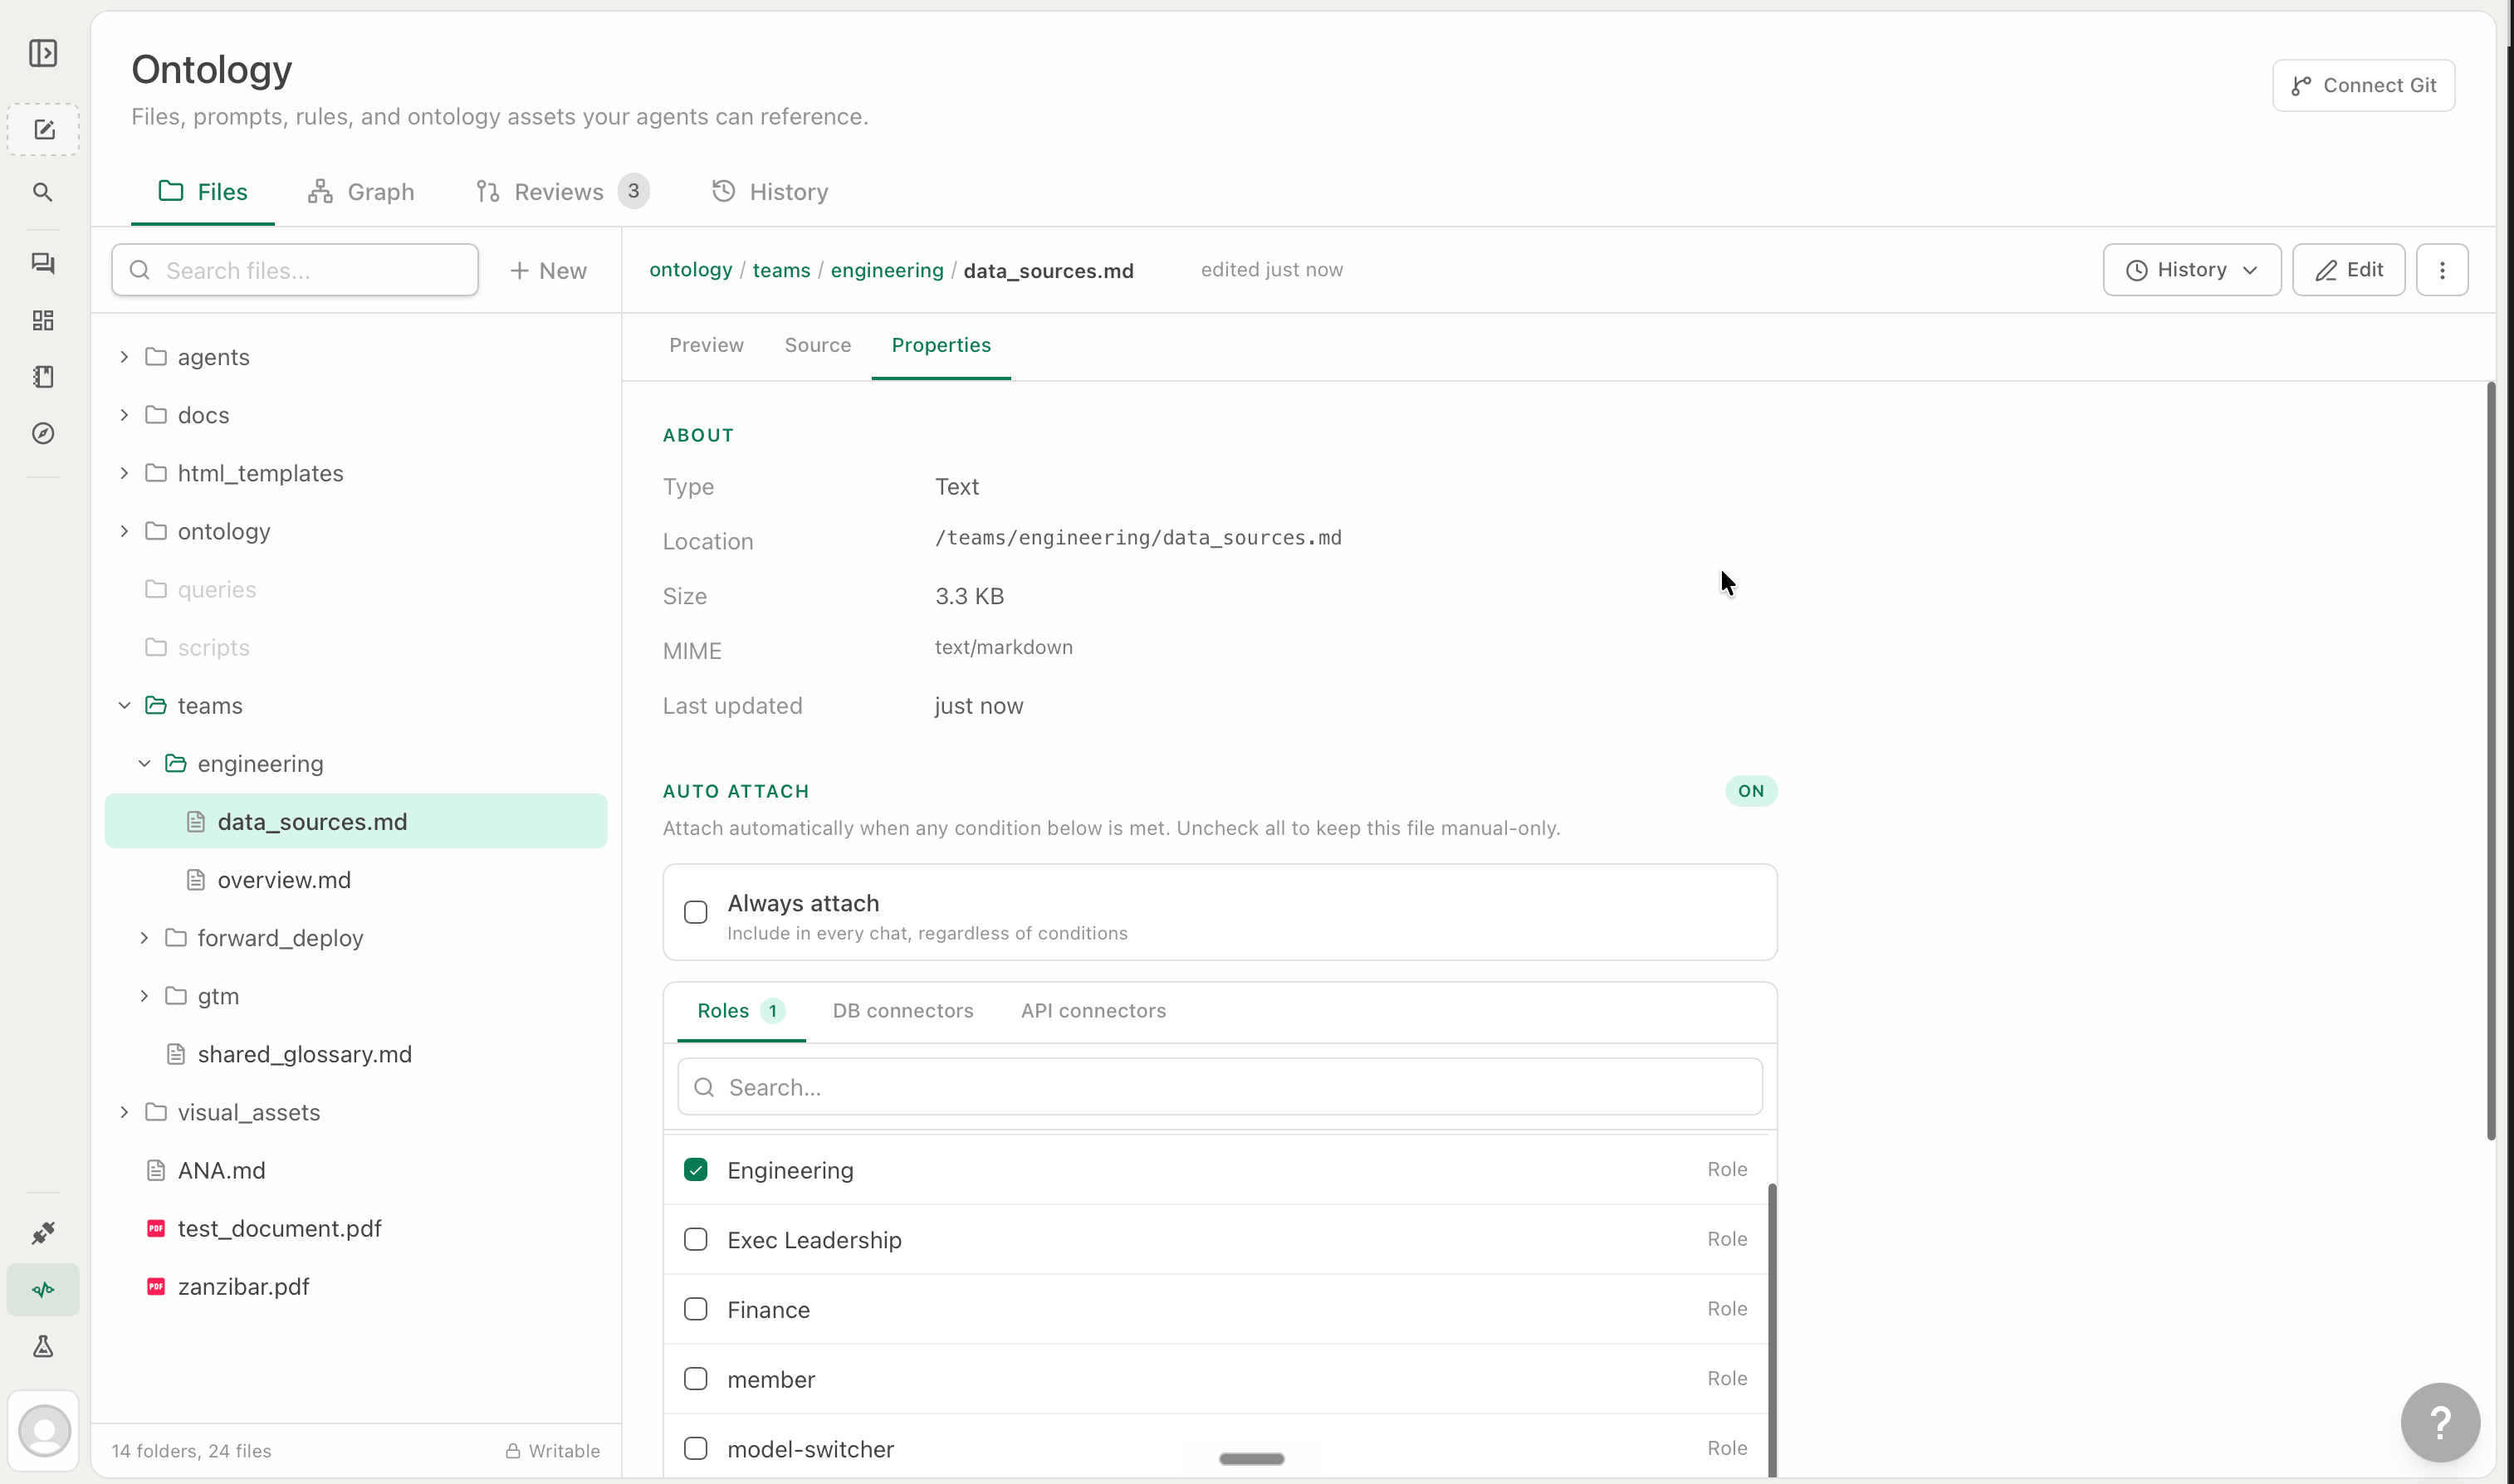Select the queries folder

(356, 590)
